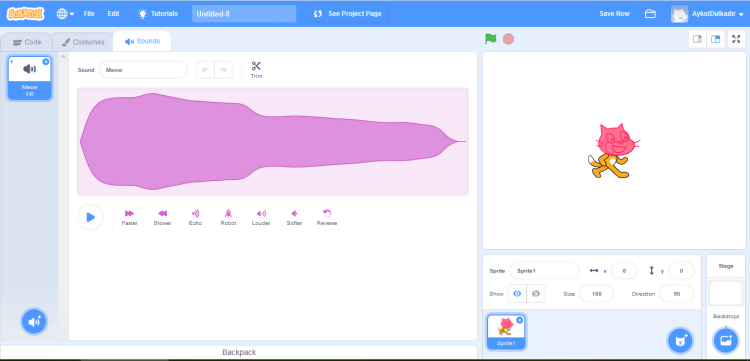The height and width of the screenshot is (361, 750).
Task: Hide the sprite with crossed-eye icon
Action: [536, 294]
